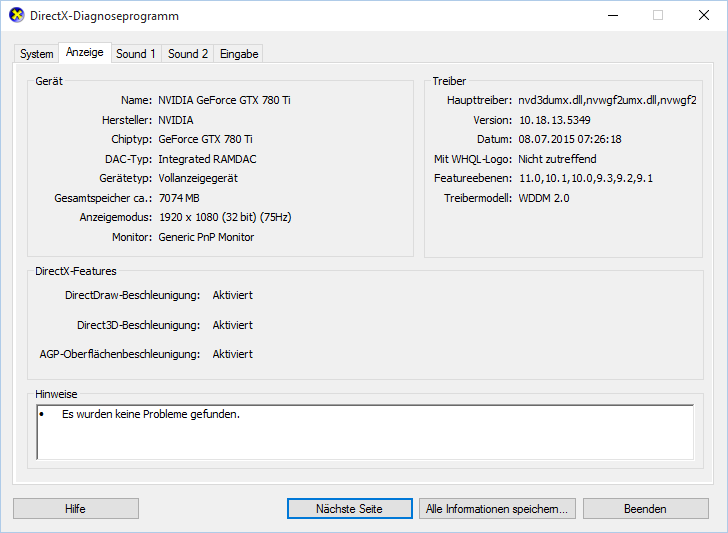Screen dimensions: 728x533
Task: Click the Haupttreiber value nvd3dumx.dll
Action: (x=607, y=100)
